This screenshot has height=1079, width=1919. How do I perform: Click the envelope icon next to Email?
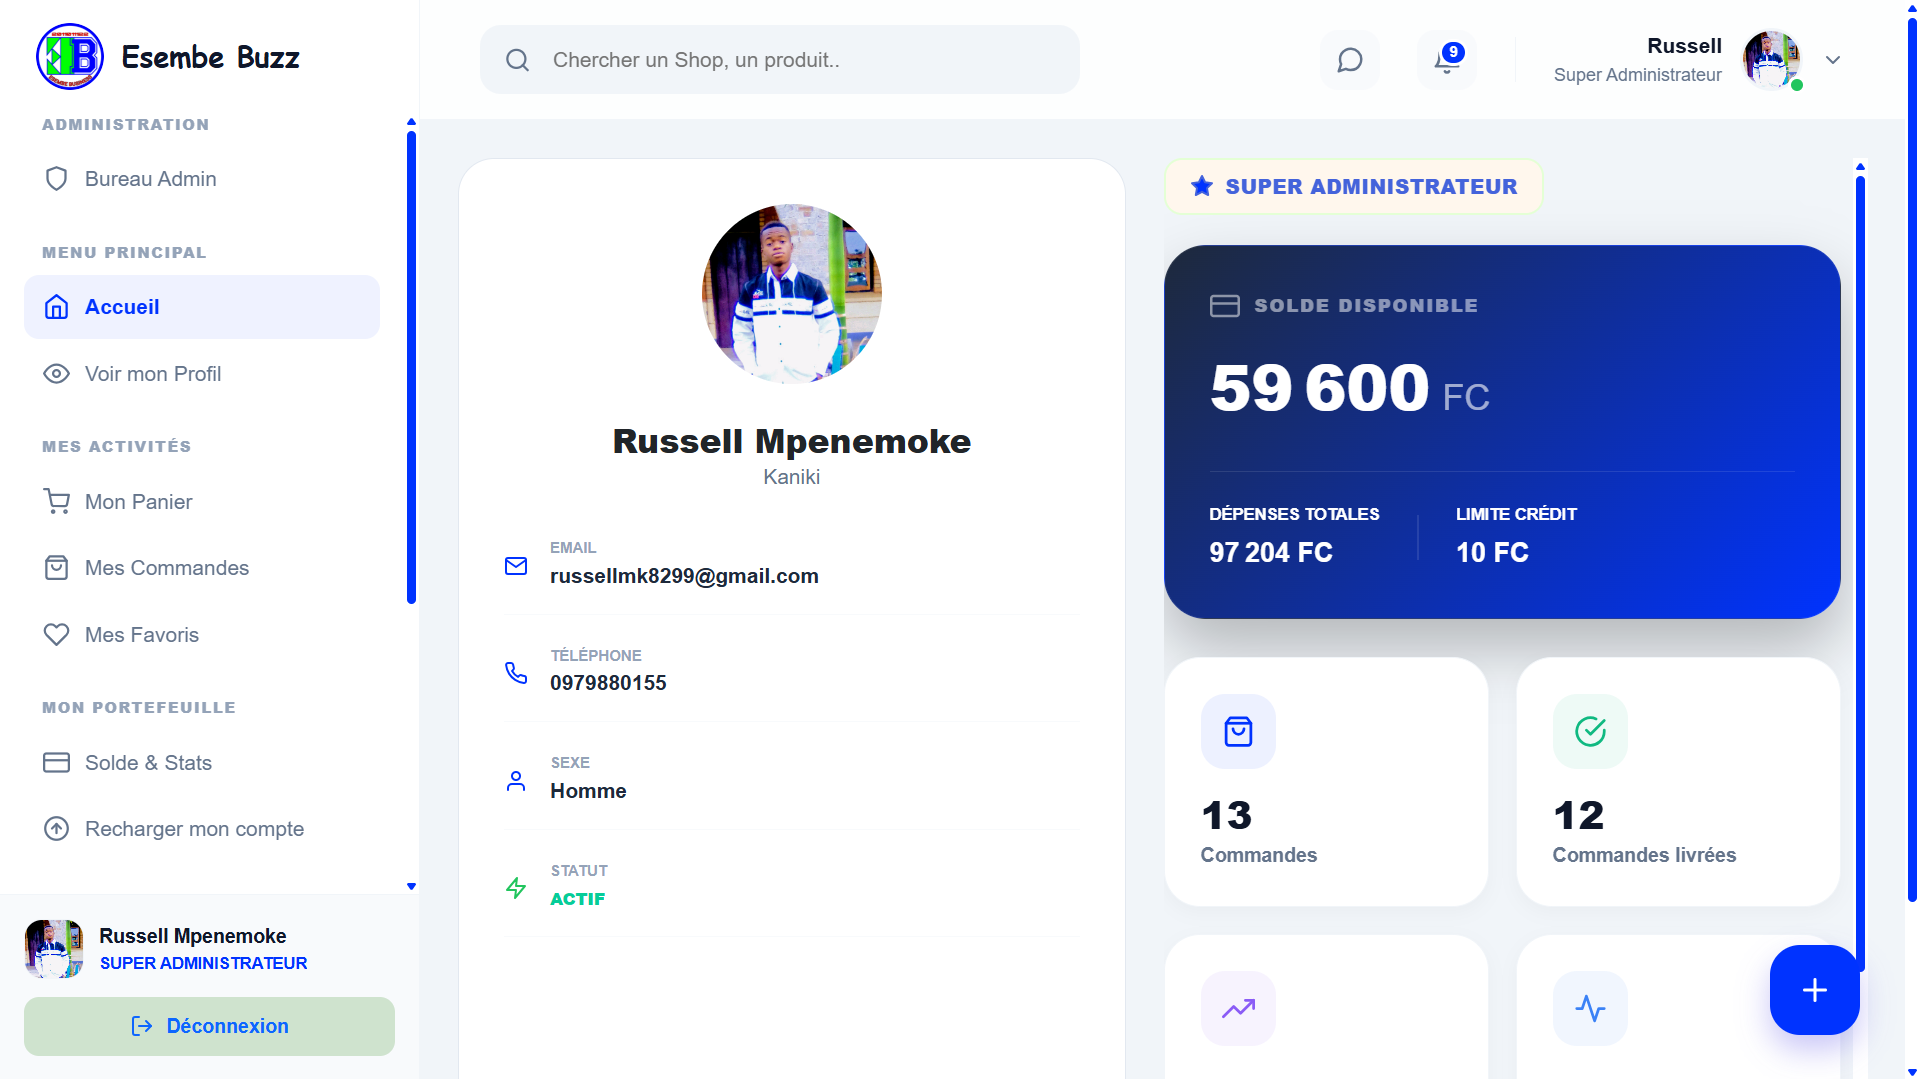(516, 567)
